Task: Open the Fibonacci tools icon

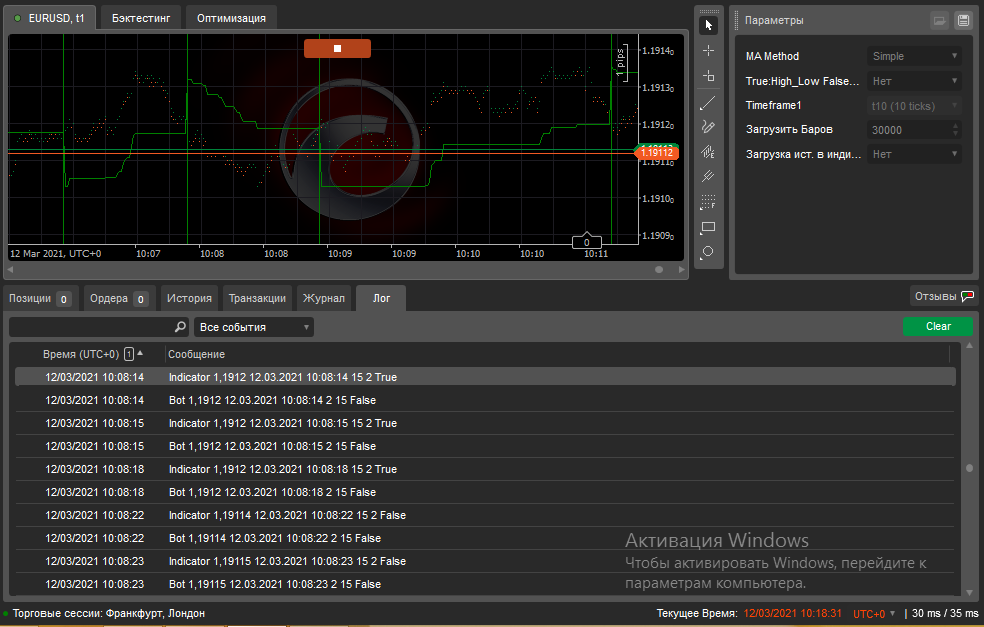Action: click(709, 202)
